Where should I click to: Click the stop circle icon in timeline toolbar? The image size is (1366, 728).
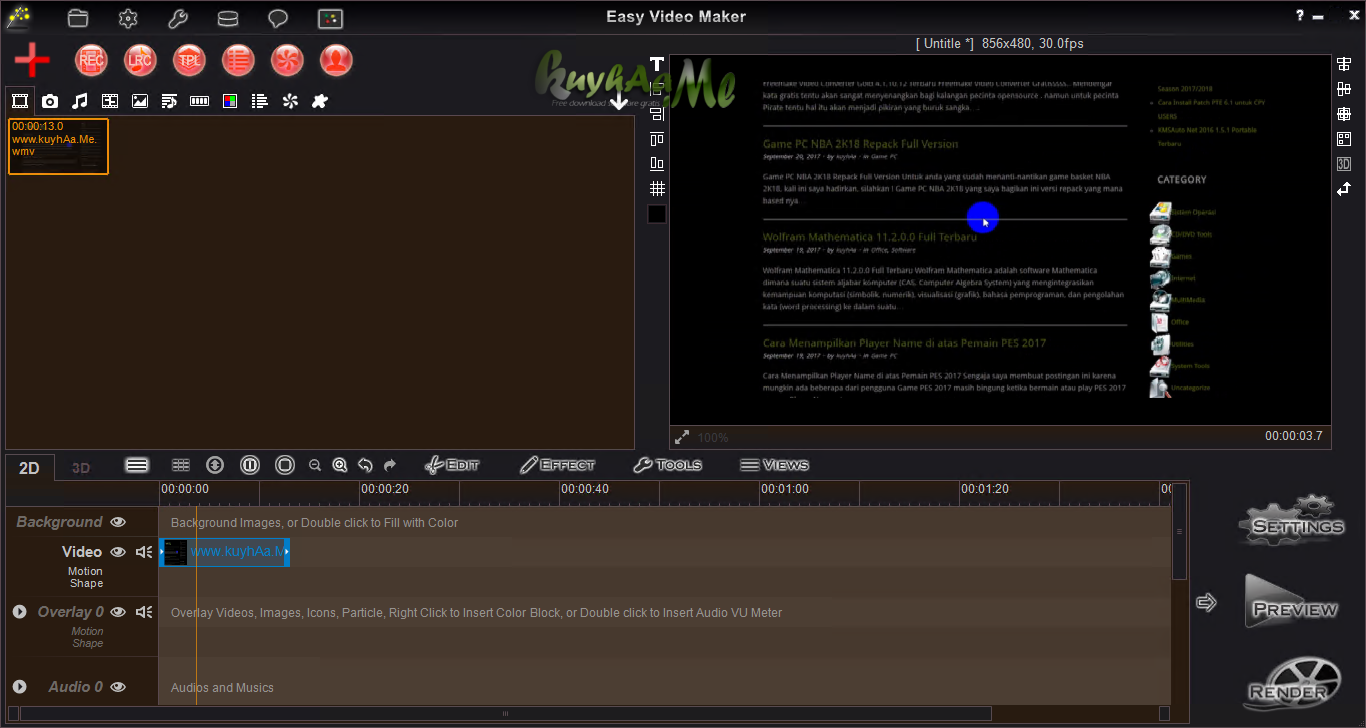tap(285, 465)
